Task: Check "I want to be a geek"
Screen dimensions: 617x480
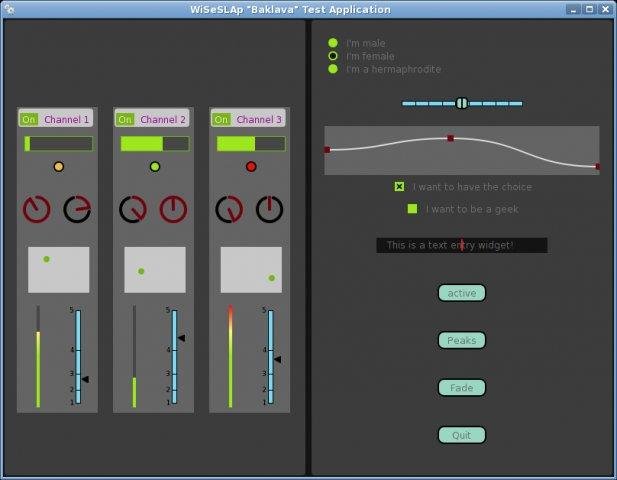Action: pos(412,209)
